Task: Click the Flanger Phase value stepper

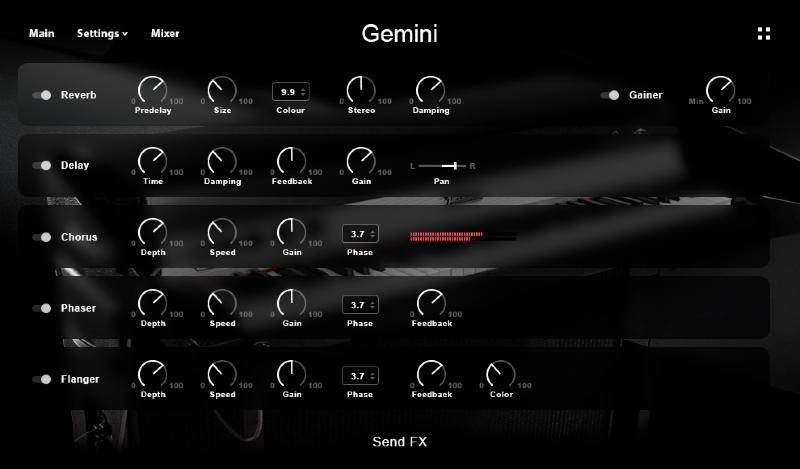Action: 360,376
